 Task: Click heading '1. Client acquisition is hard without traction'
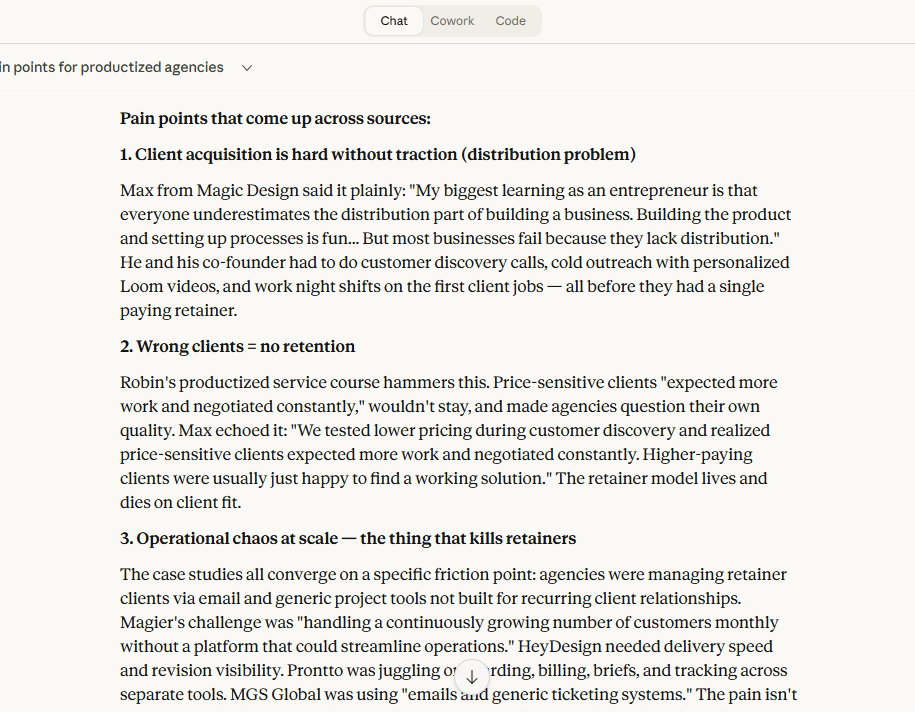(x=288, y=154)
